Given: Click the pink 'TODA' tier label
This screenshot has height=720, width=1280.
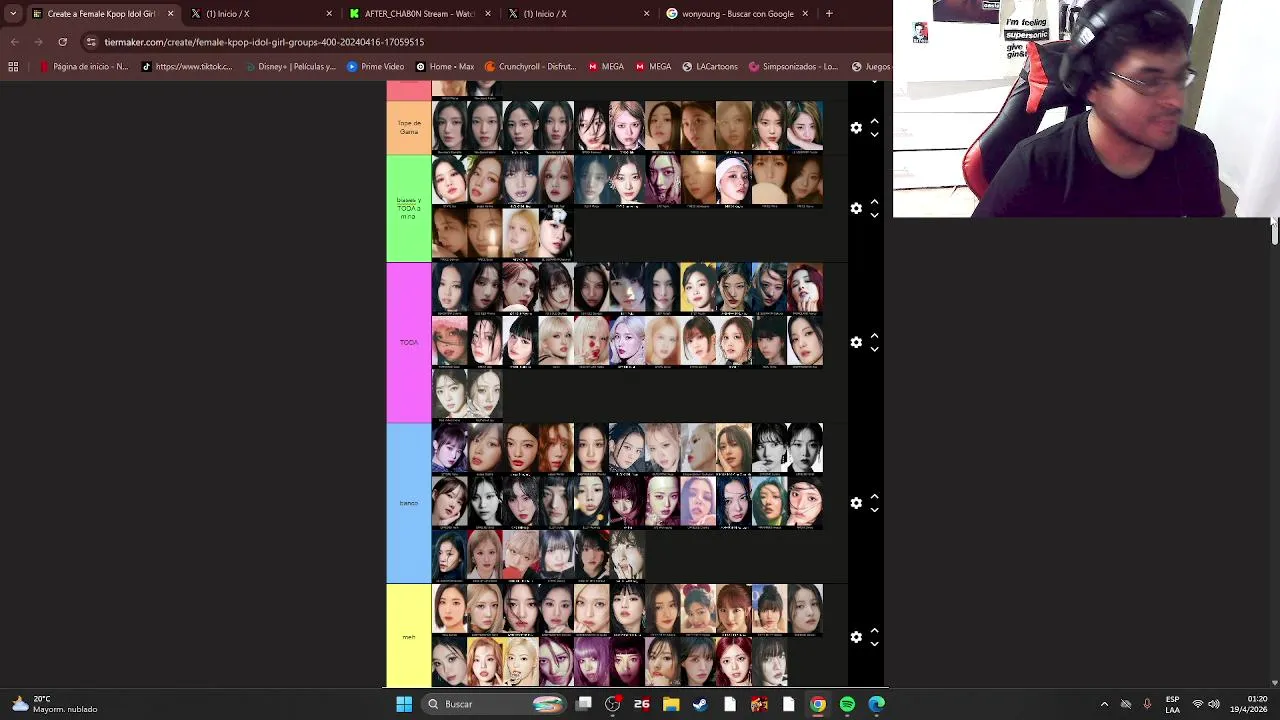Looking at the screenshot, I should 409,342.
